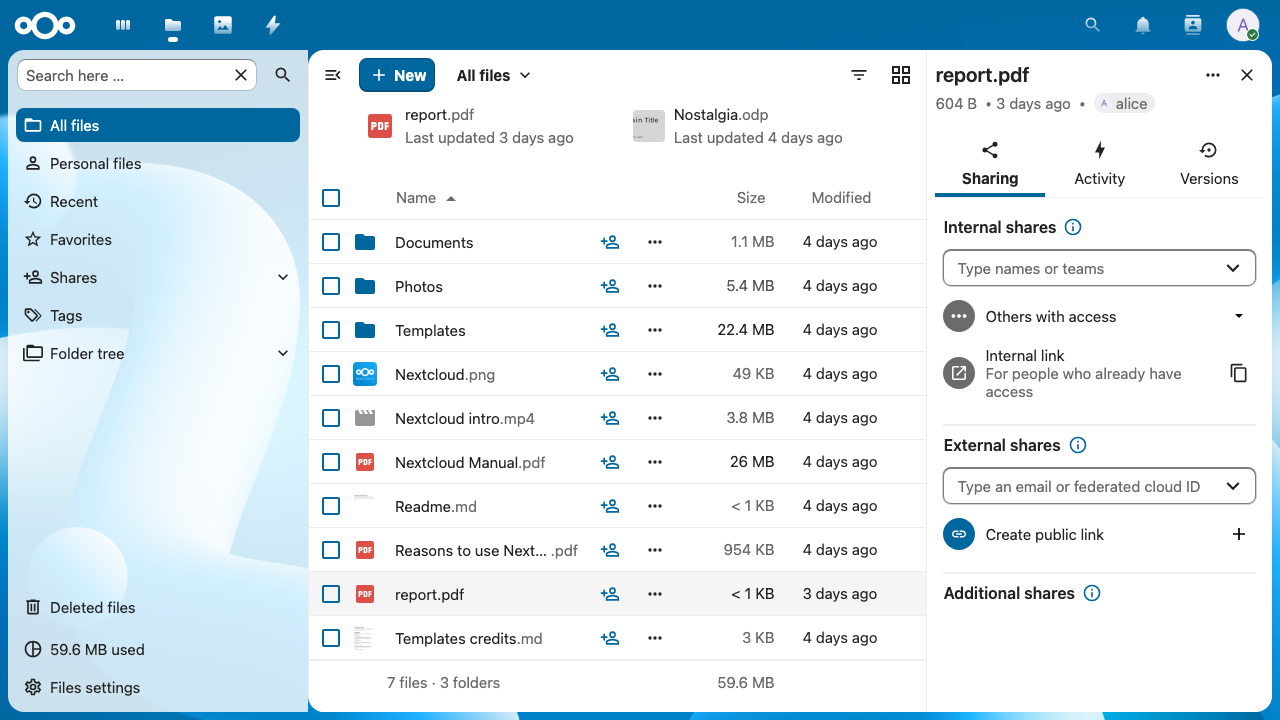Viewport: 1280px width, 720px height.
Task: Expand the Shares navigation section
Action: pos(283,277)
